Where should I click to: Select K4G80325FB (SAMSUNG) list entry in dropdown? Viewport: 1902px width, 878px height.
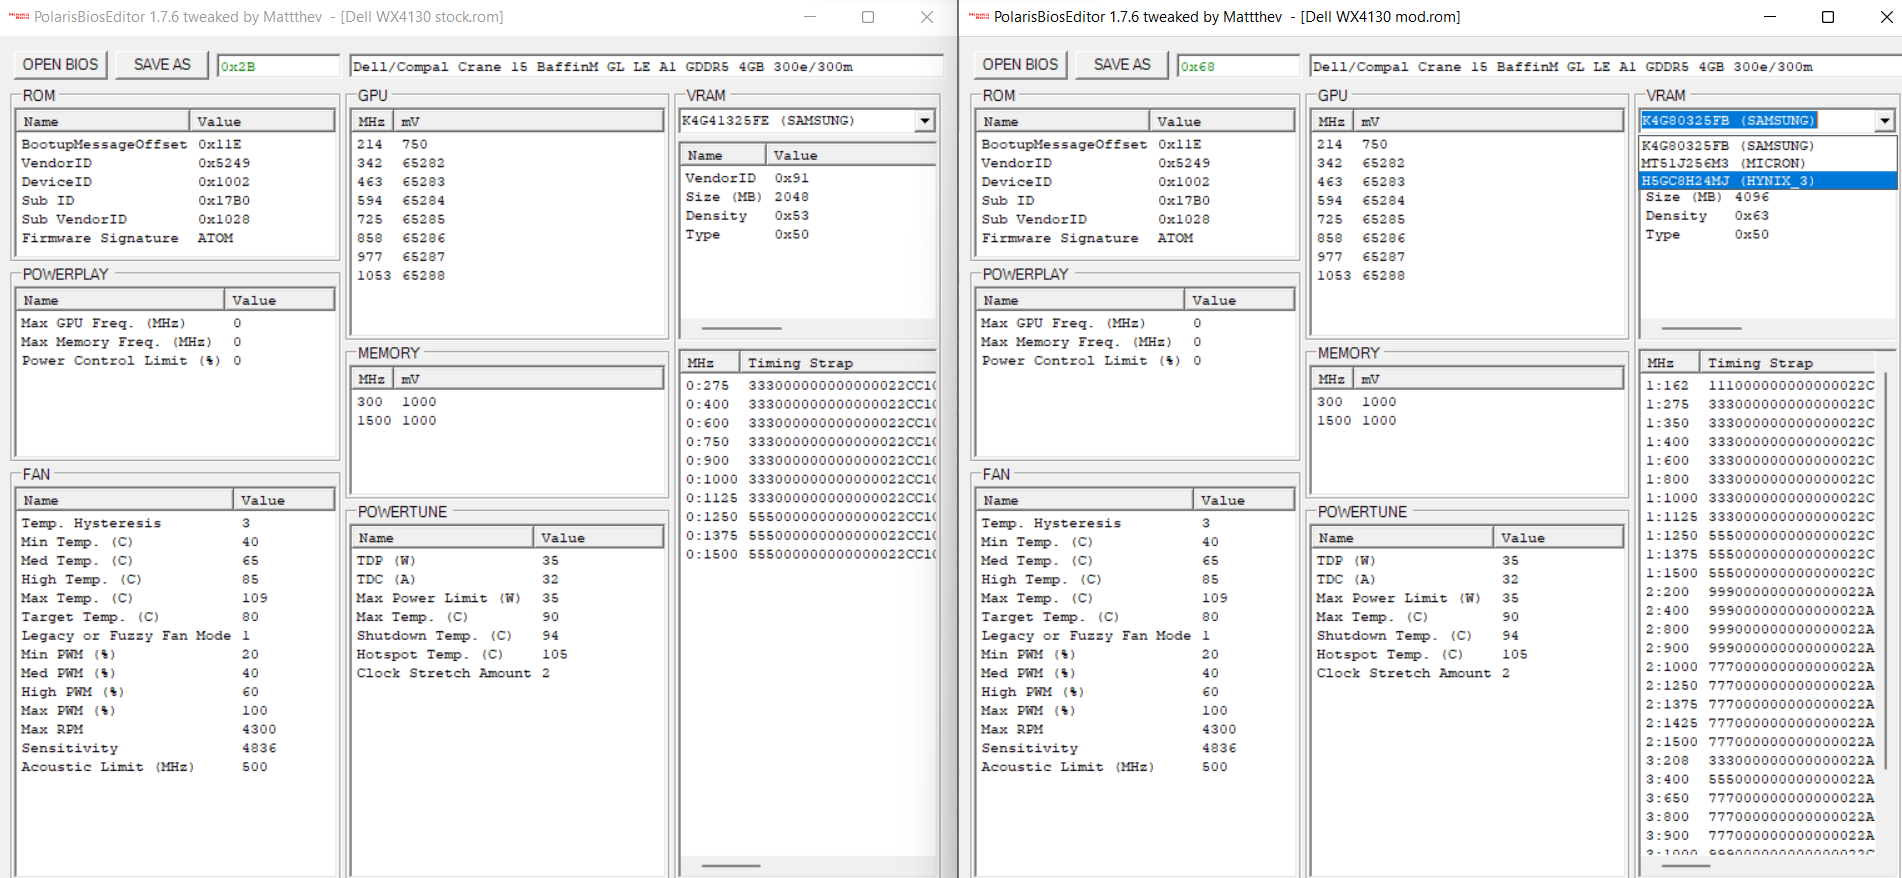[1768, 145]
